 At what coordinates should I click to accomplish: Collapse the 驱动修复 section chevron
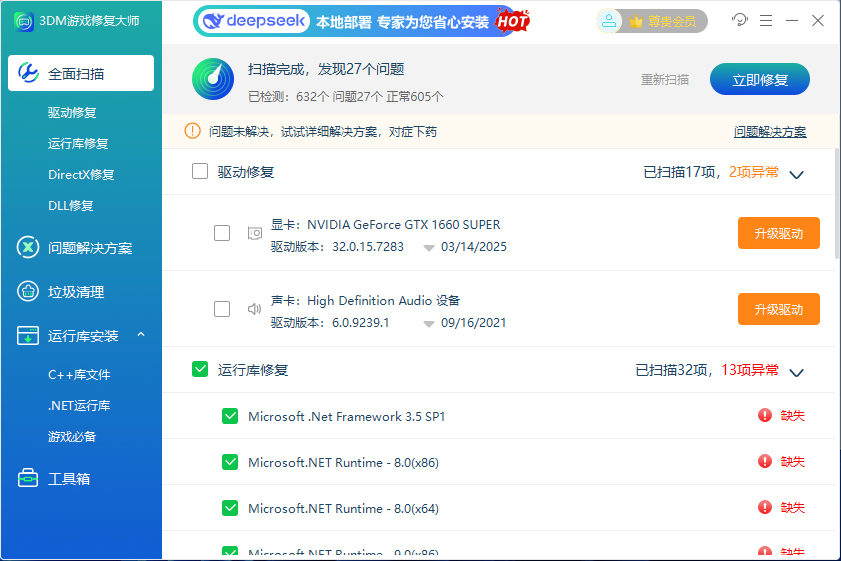(x=796, y=174)
